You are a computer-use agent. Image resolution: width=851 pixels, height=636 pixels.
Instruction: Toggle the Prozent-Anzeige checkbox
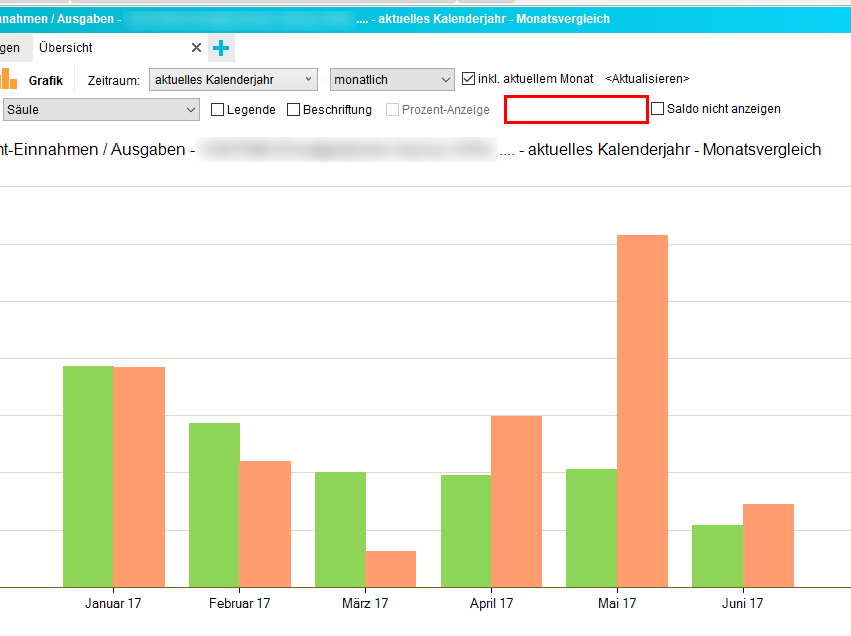tap(392, 110)
